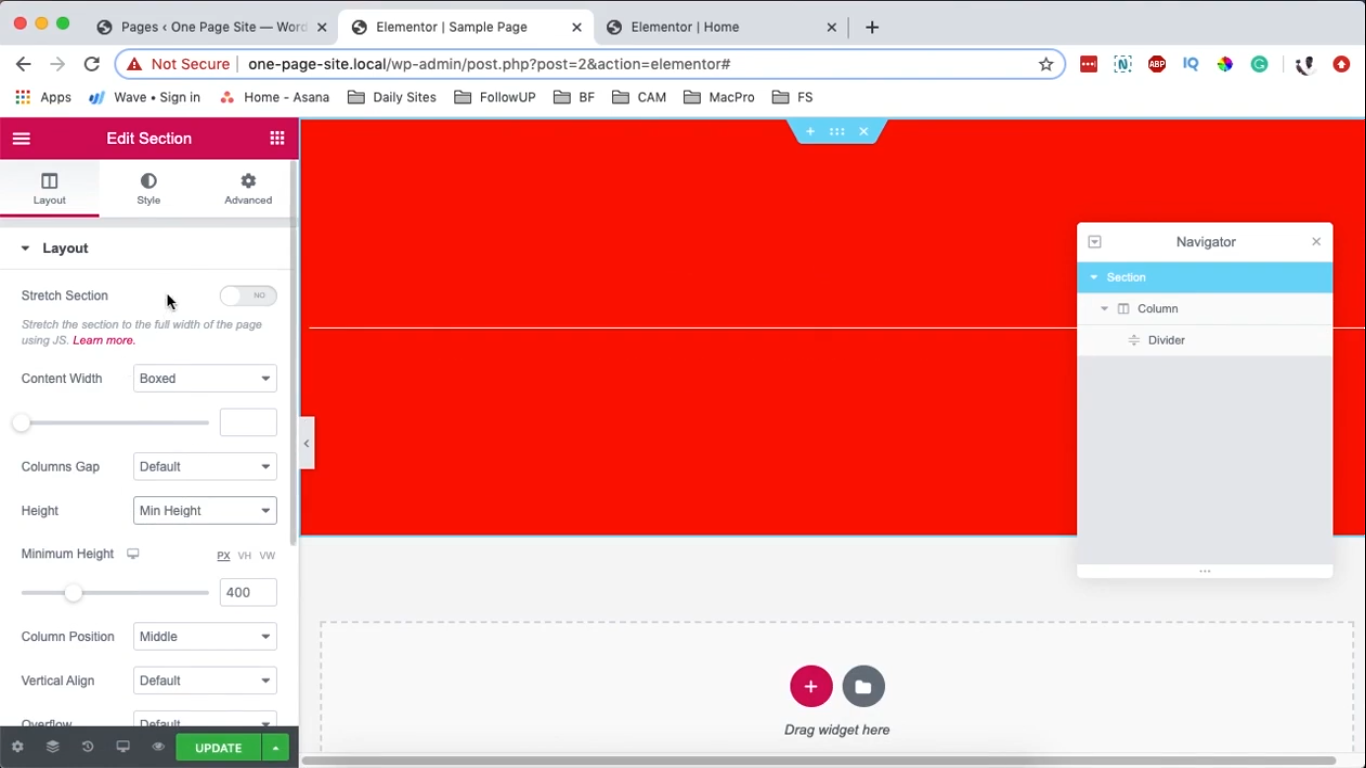Close the Elementor Home browser tab
The width and height of the screenshot is (1366, 768).
click(x=831, y=27)
